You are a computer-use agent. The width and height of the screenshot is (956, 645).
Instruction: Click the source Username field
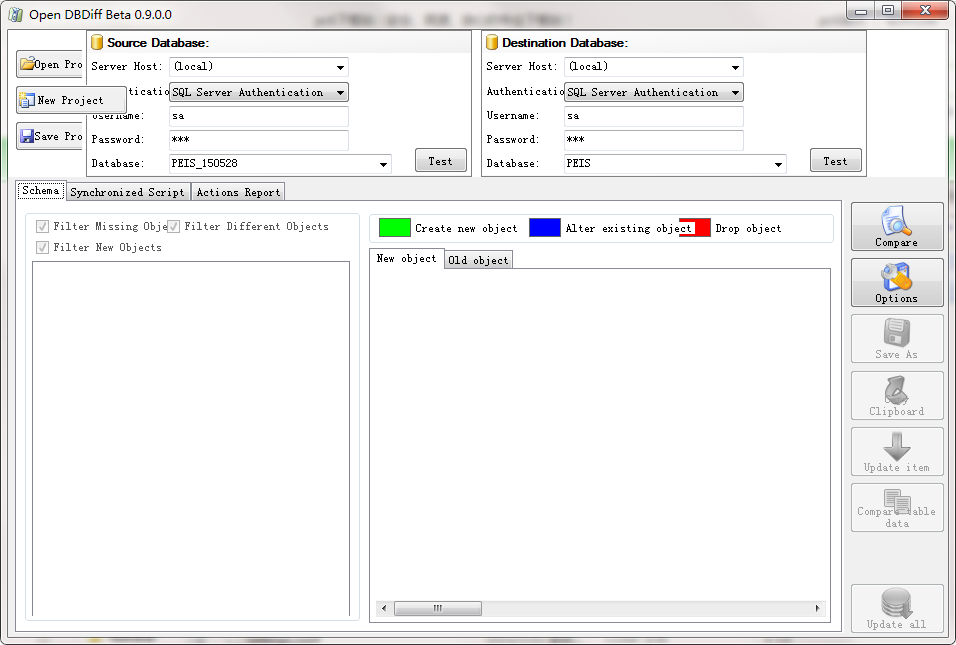click(259, 116)
